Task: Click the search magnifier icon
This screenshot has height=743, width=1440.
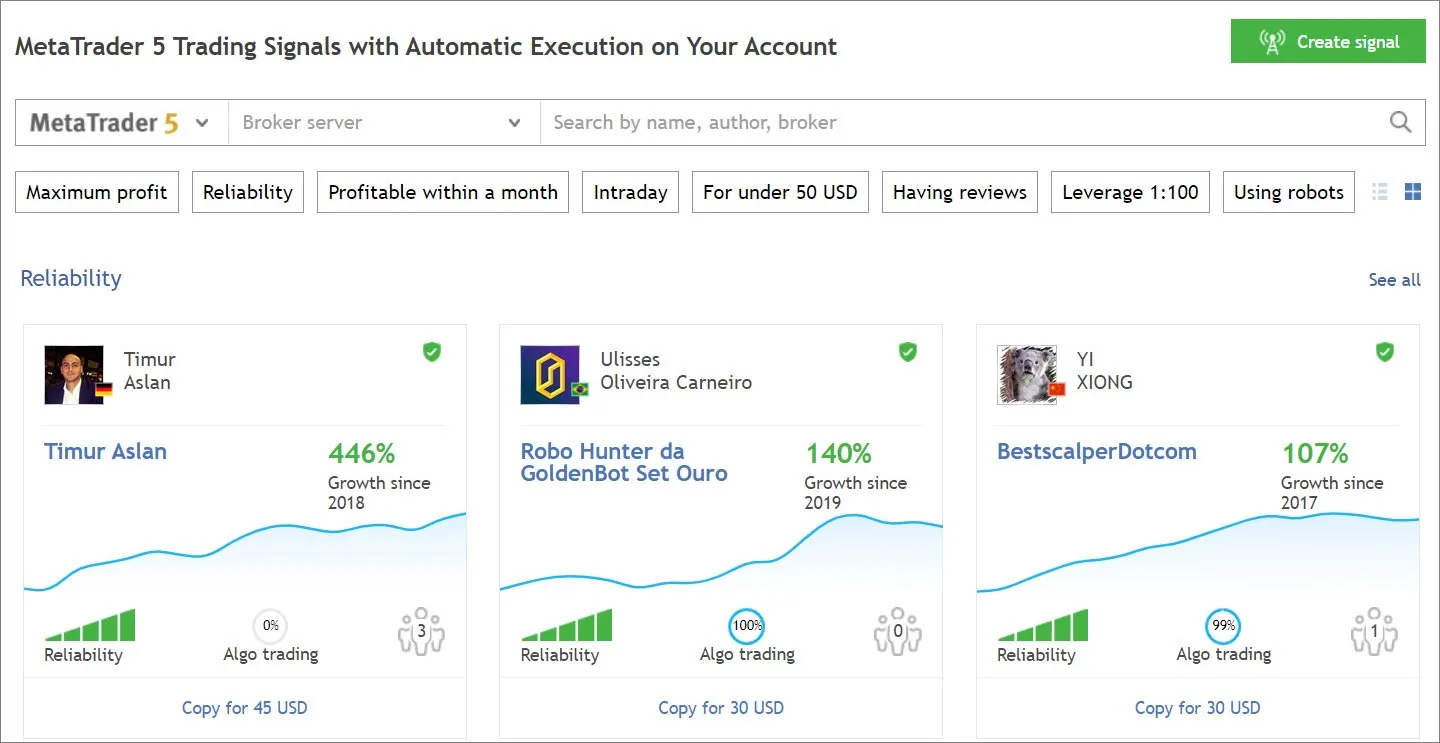Action: [1399, 121]
